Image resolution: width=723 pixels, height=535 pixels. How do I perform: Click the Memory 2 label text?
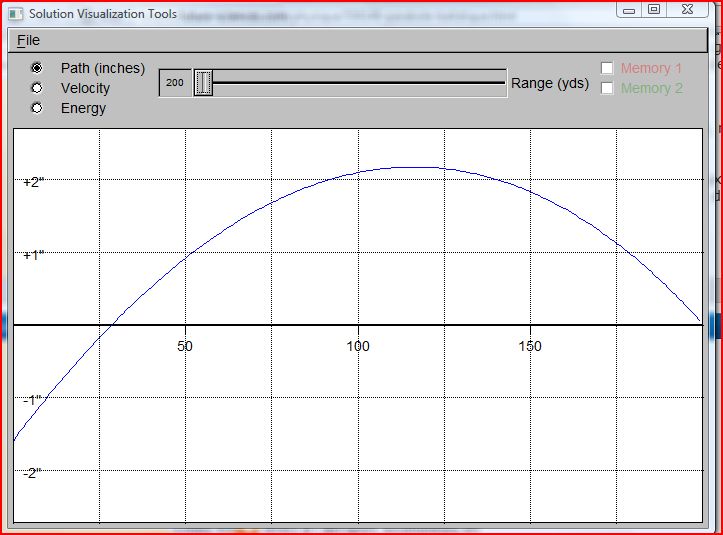(652, 88)
